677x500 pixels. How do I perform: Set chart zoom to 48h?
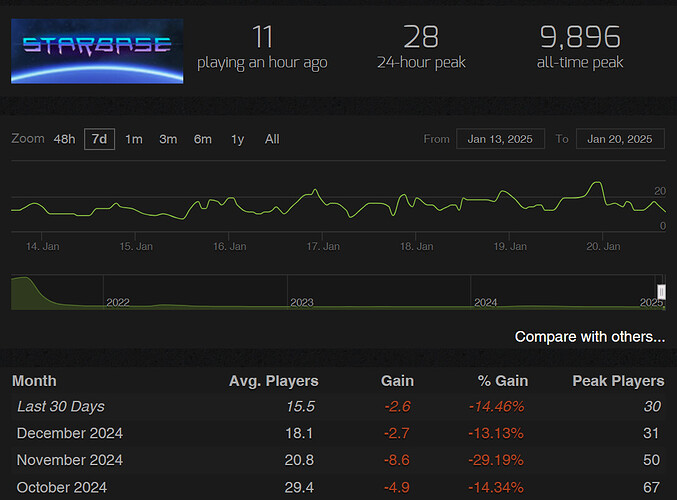click(x=64, y=139)
